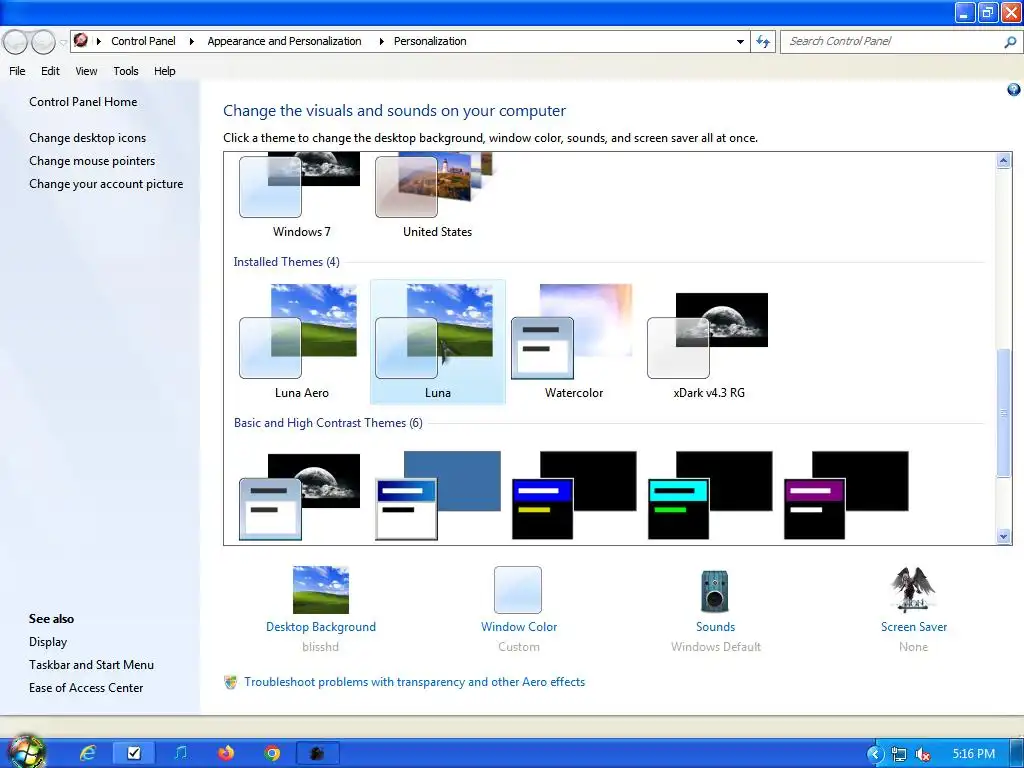Go to Control Panel Home

tap(83, 102)
